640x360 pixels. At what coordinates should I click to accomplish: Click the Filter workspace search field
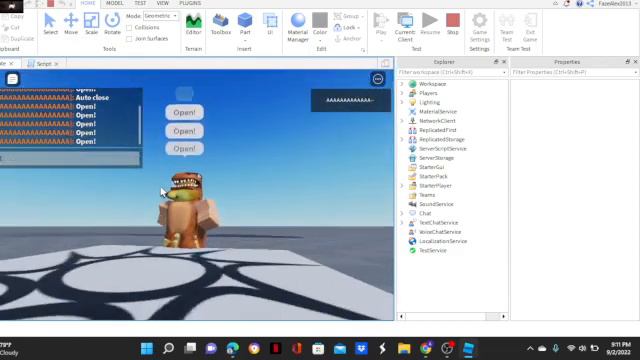452,72
